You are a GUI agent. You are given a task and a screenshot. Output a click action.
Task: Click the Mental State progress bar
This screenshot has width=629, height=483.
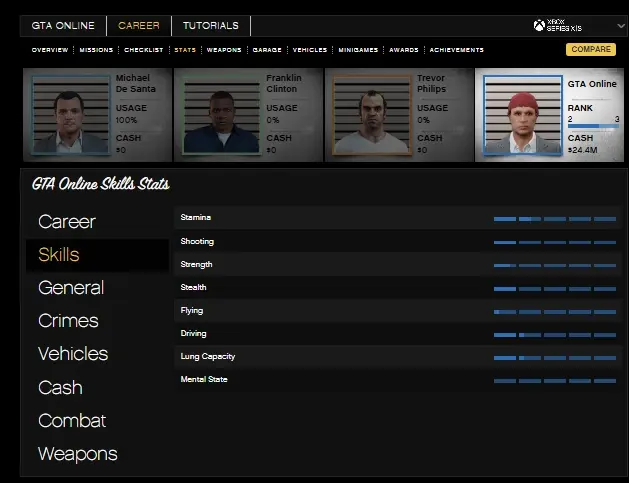tap(555, 381)
